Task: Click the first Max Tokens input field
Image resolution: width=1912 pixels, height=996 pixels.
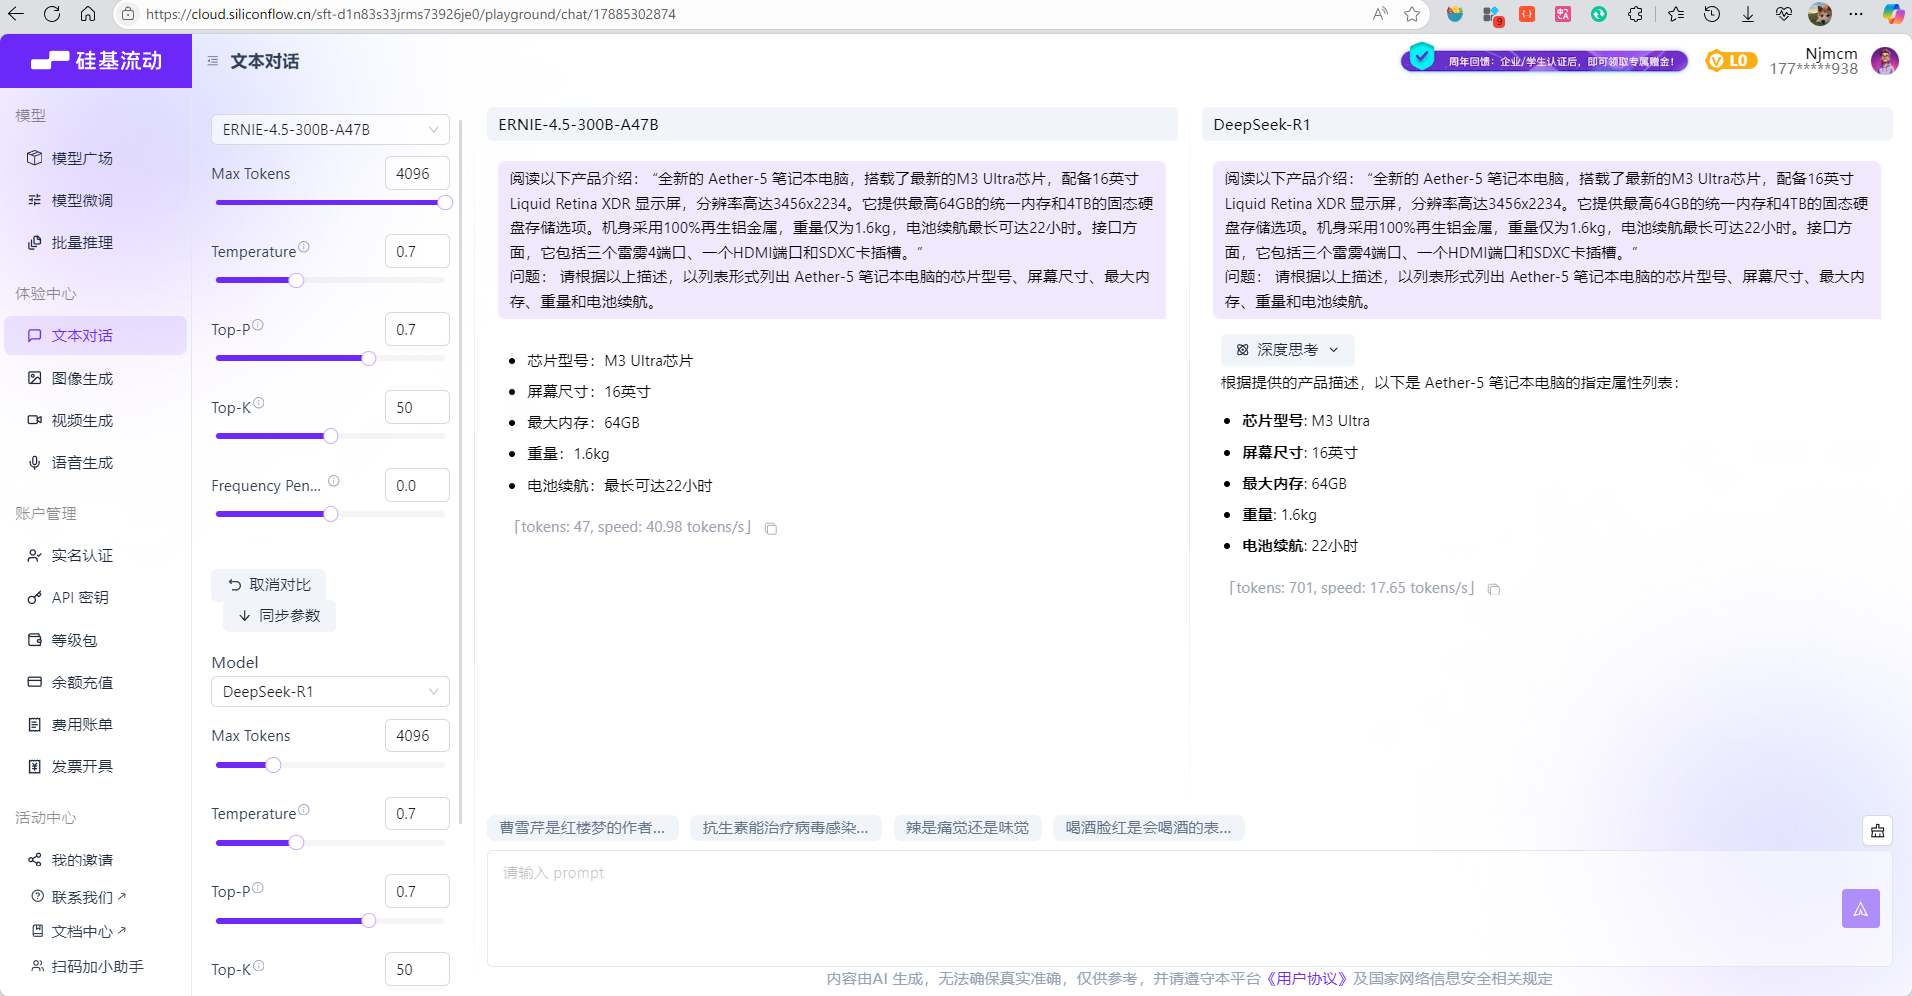Action: (x=417, y=173)
